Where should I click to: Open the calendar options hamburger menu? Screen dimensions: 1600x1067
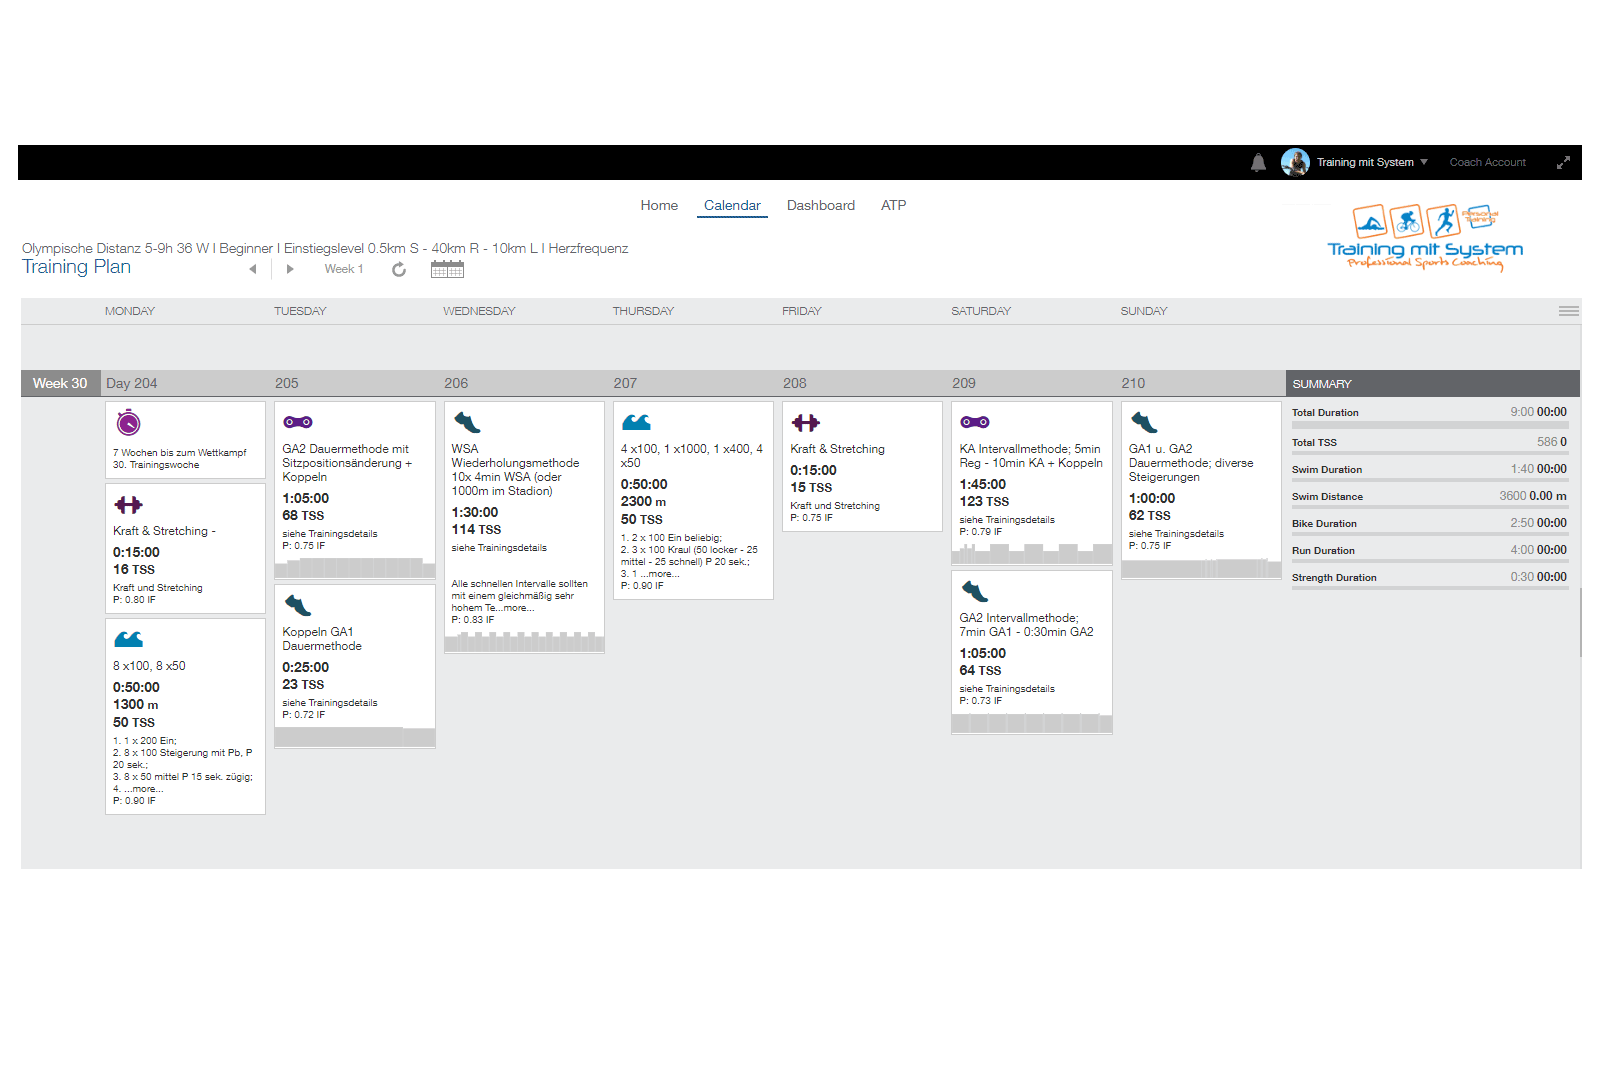point(1568,311)
